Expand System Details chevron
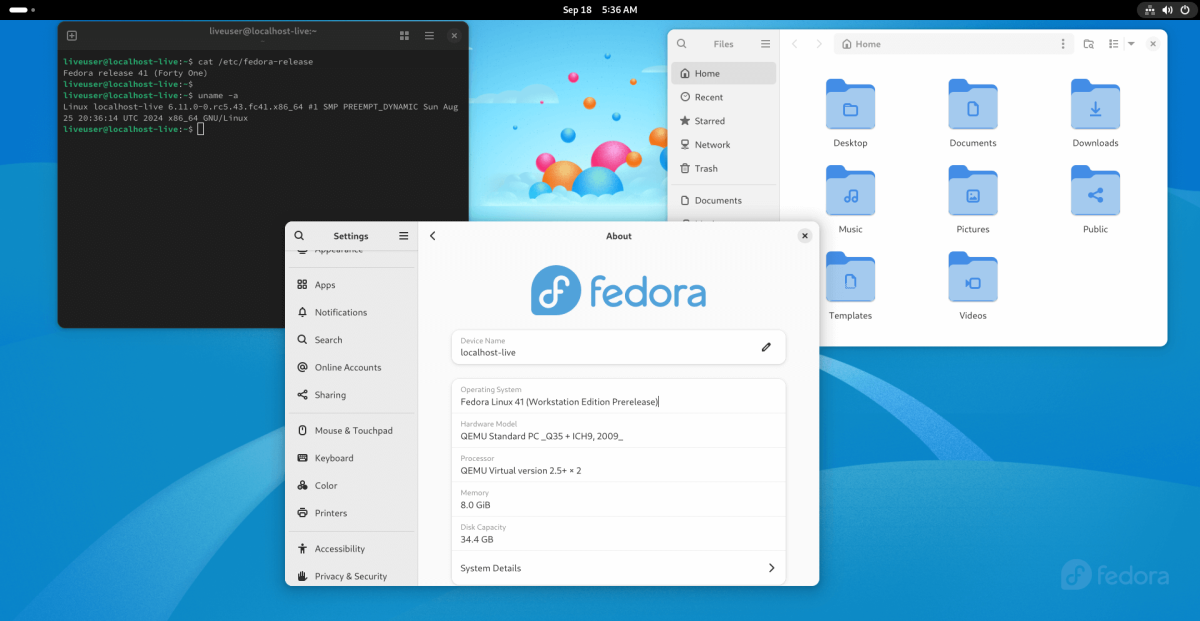The height and width of the screenshot is (621, 1200). pyautogui.click(x=771, y=568)
